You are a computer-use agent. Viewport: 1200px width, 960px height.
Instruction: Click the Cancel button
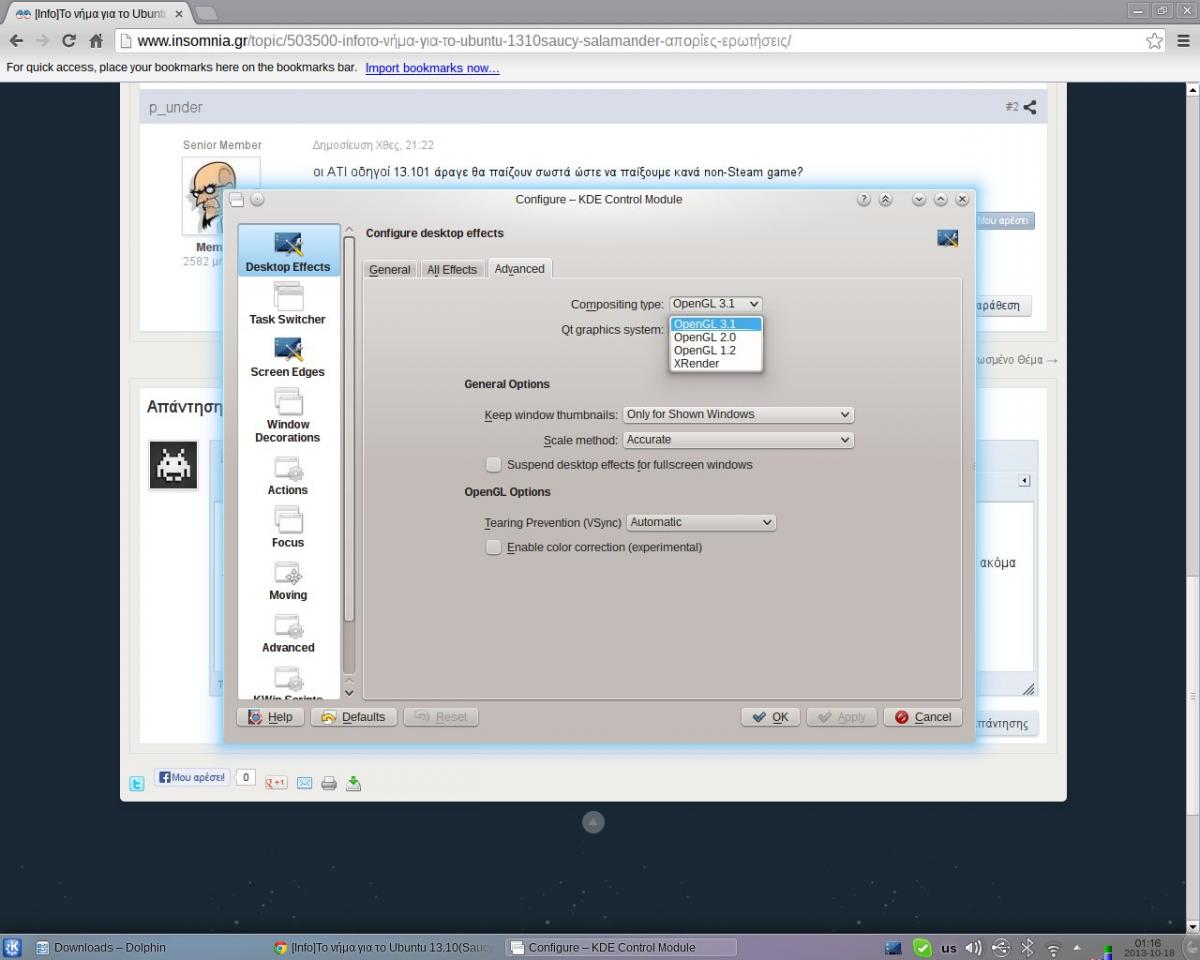pos(923,717)
